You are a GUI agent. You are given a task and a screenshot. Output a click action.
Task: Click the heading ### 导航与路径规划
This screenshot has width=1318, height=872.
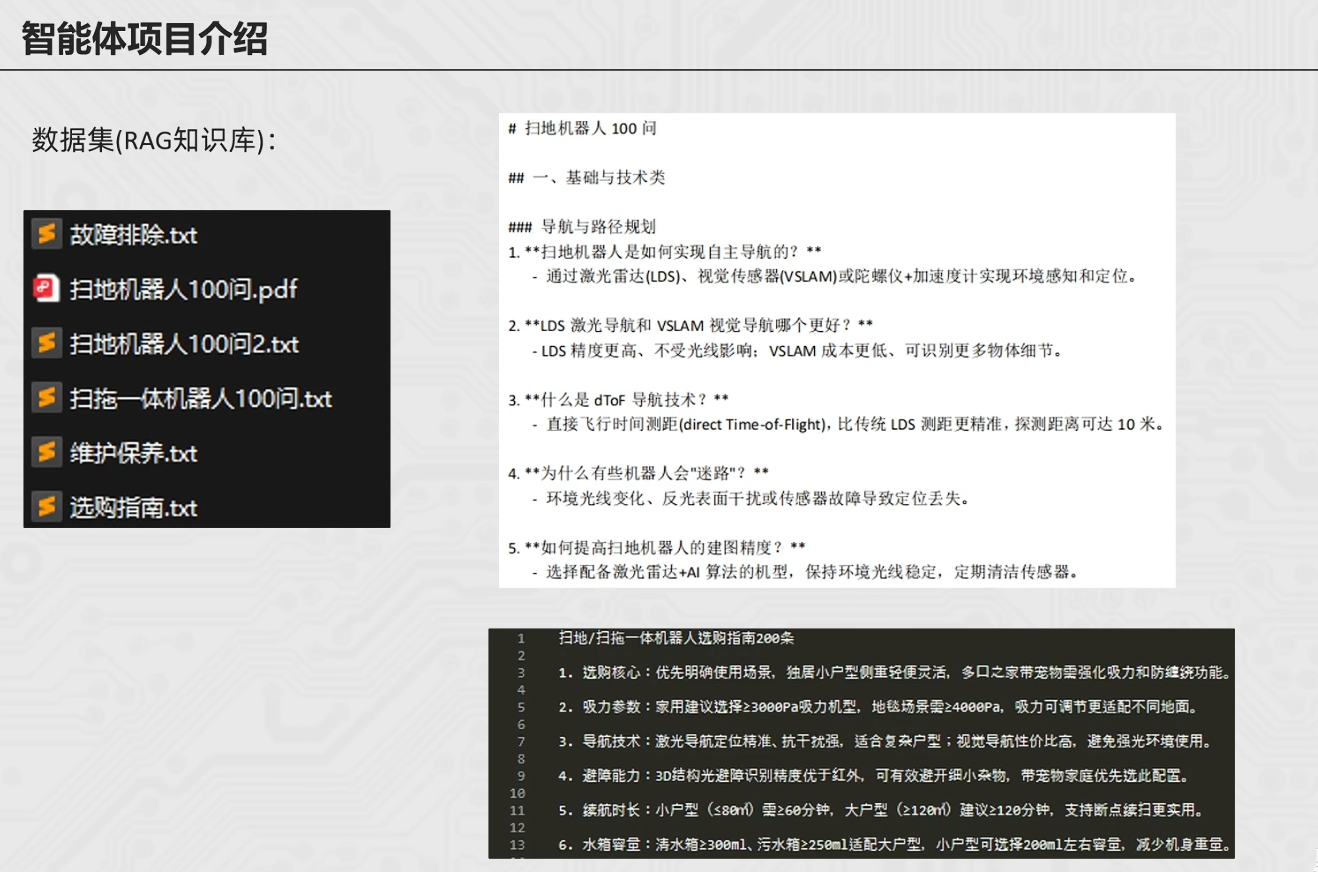(582, 227)
